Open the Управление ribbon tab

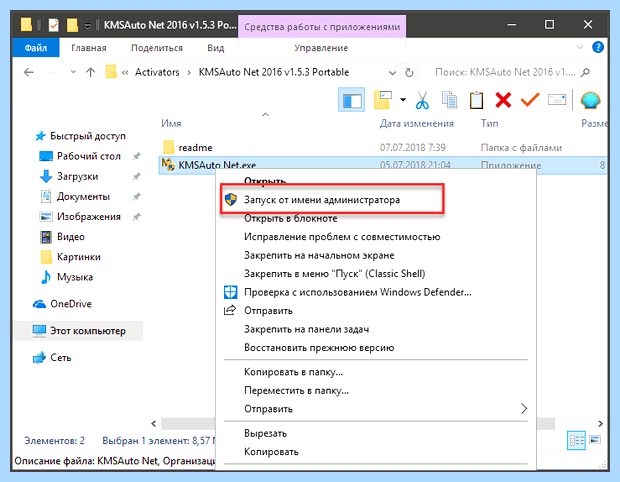tap(321, 48)
